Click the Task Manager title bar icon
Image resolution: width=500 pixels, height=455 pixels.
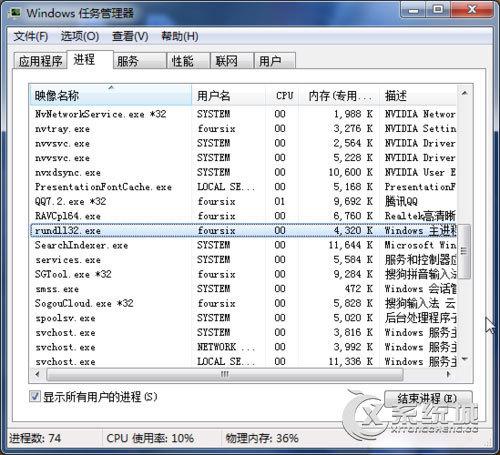pyautogui.click(x=15, y=13)
